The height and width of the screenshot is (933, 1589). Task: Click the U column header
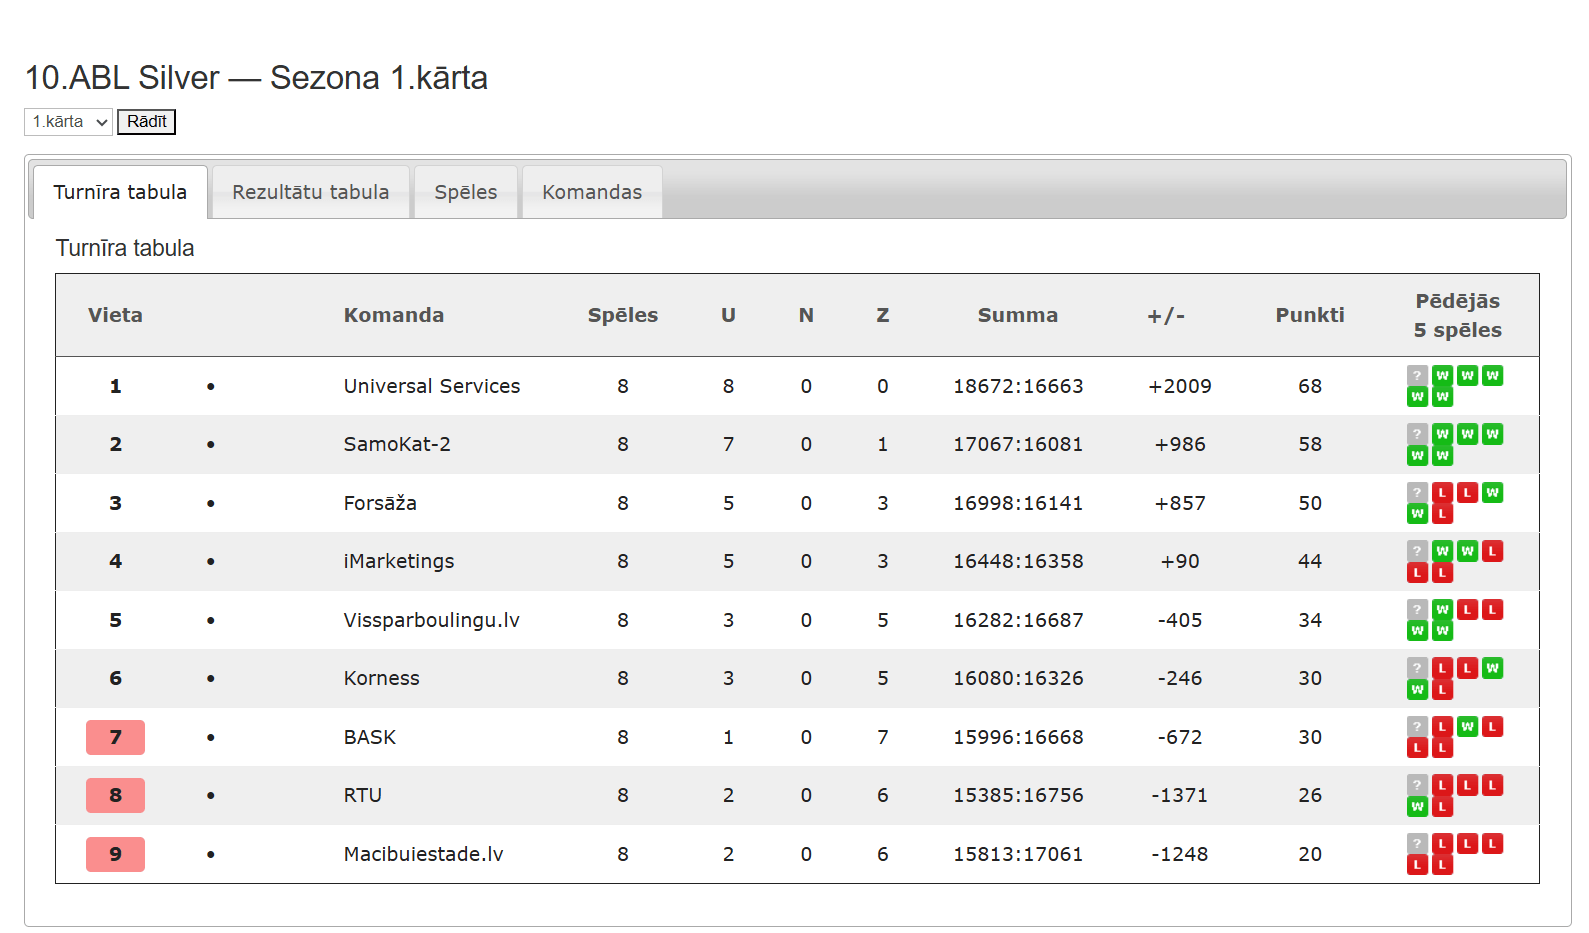pos(728,315)
